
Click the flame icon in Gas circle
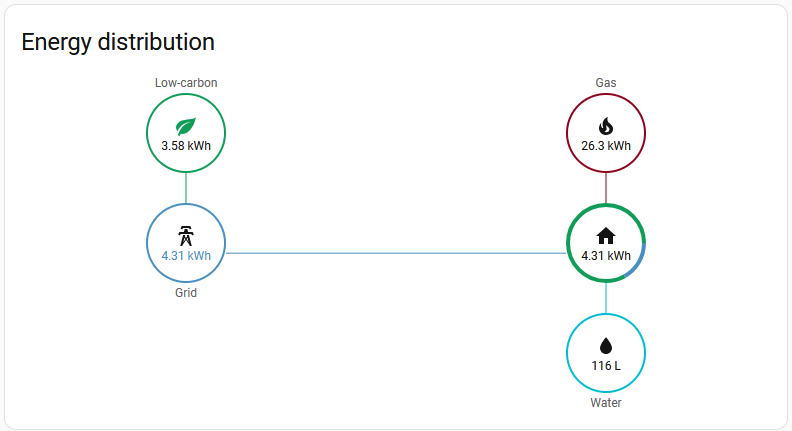click(606, 126)
